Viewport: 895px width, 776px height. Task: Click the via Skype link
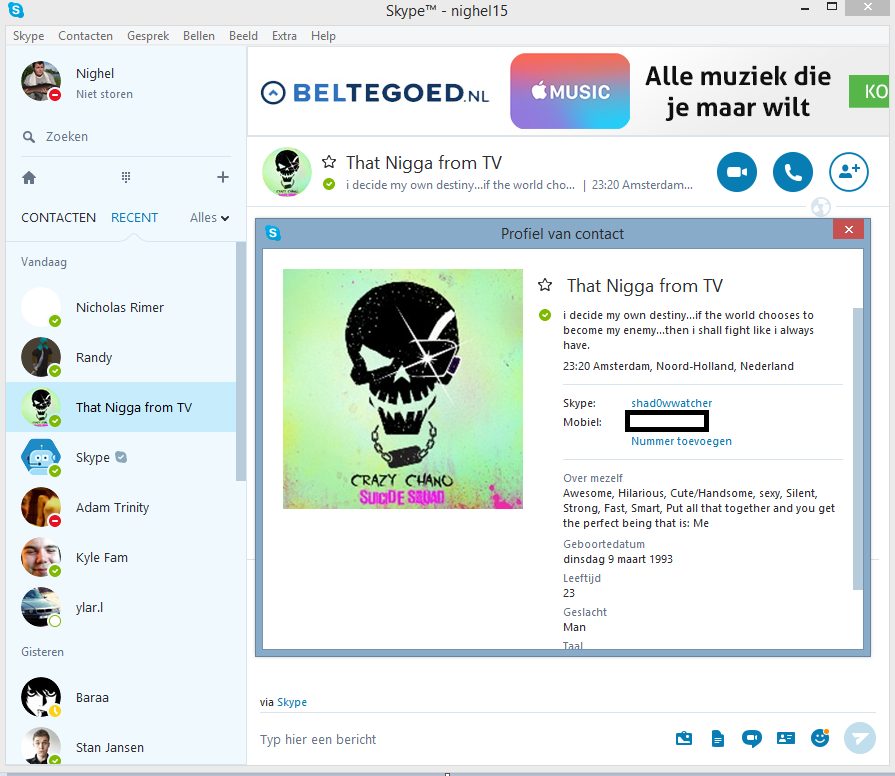(292, 702)
